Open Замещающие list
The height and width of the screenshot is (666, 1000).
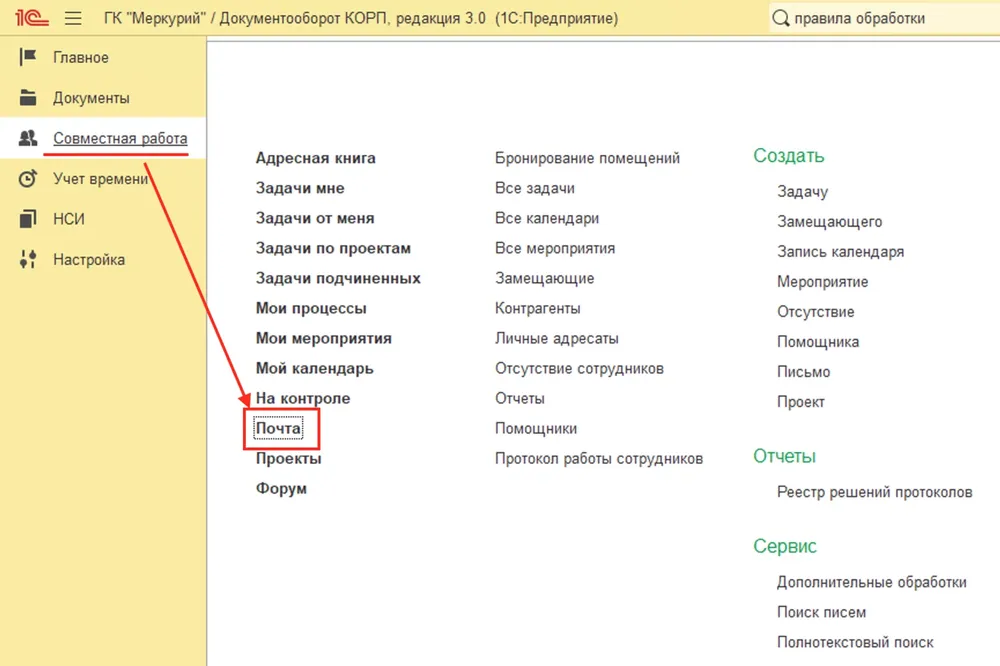[545, 278]
